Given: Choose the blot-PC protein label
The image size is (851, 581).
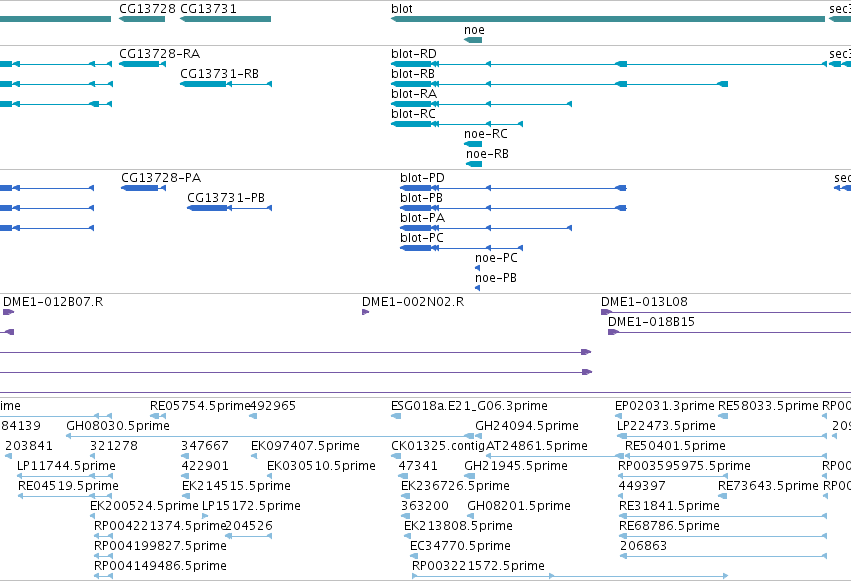Looking at the screenshot, I should pyautogui.click(x=422, y=238).
